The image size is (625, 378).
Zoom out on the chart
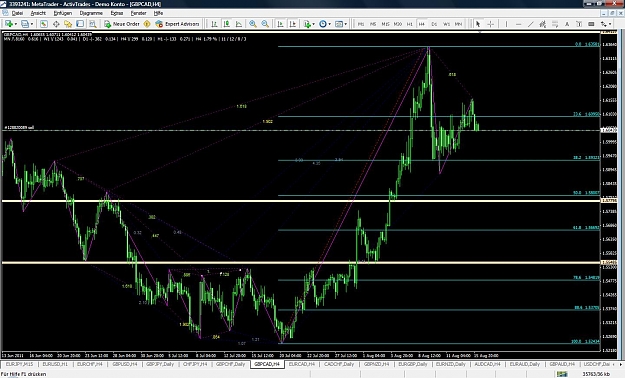tap(265, 24)
